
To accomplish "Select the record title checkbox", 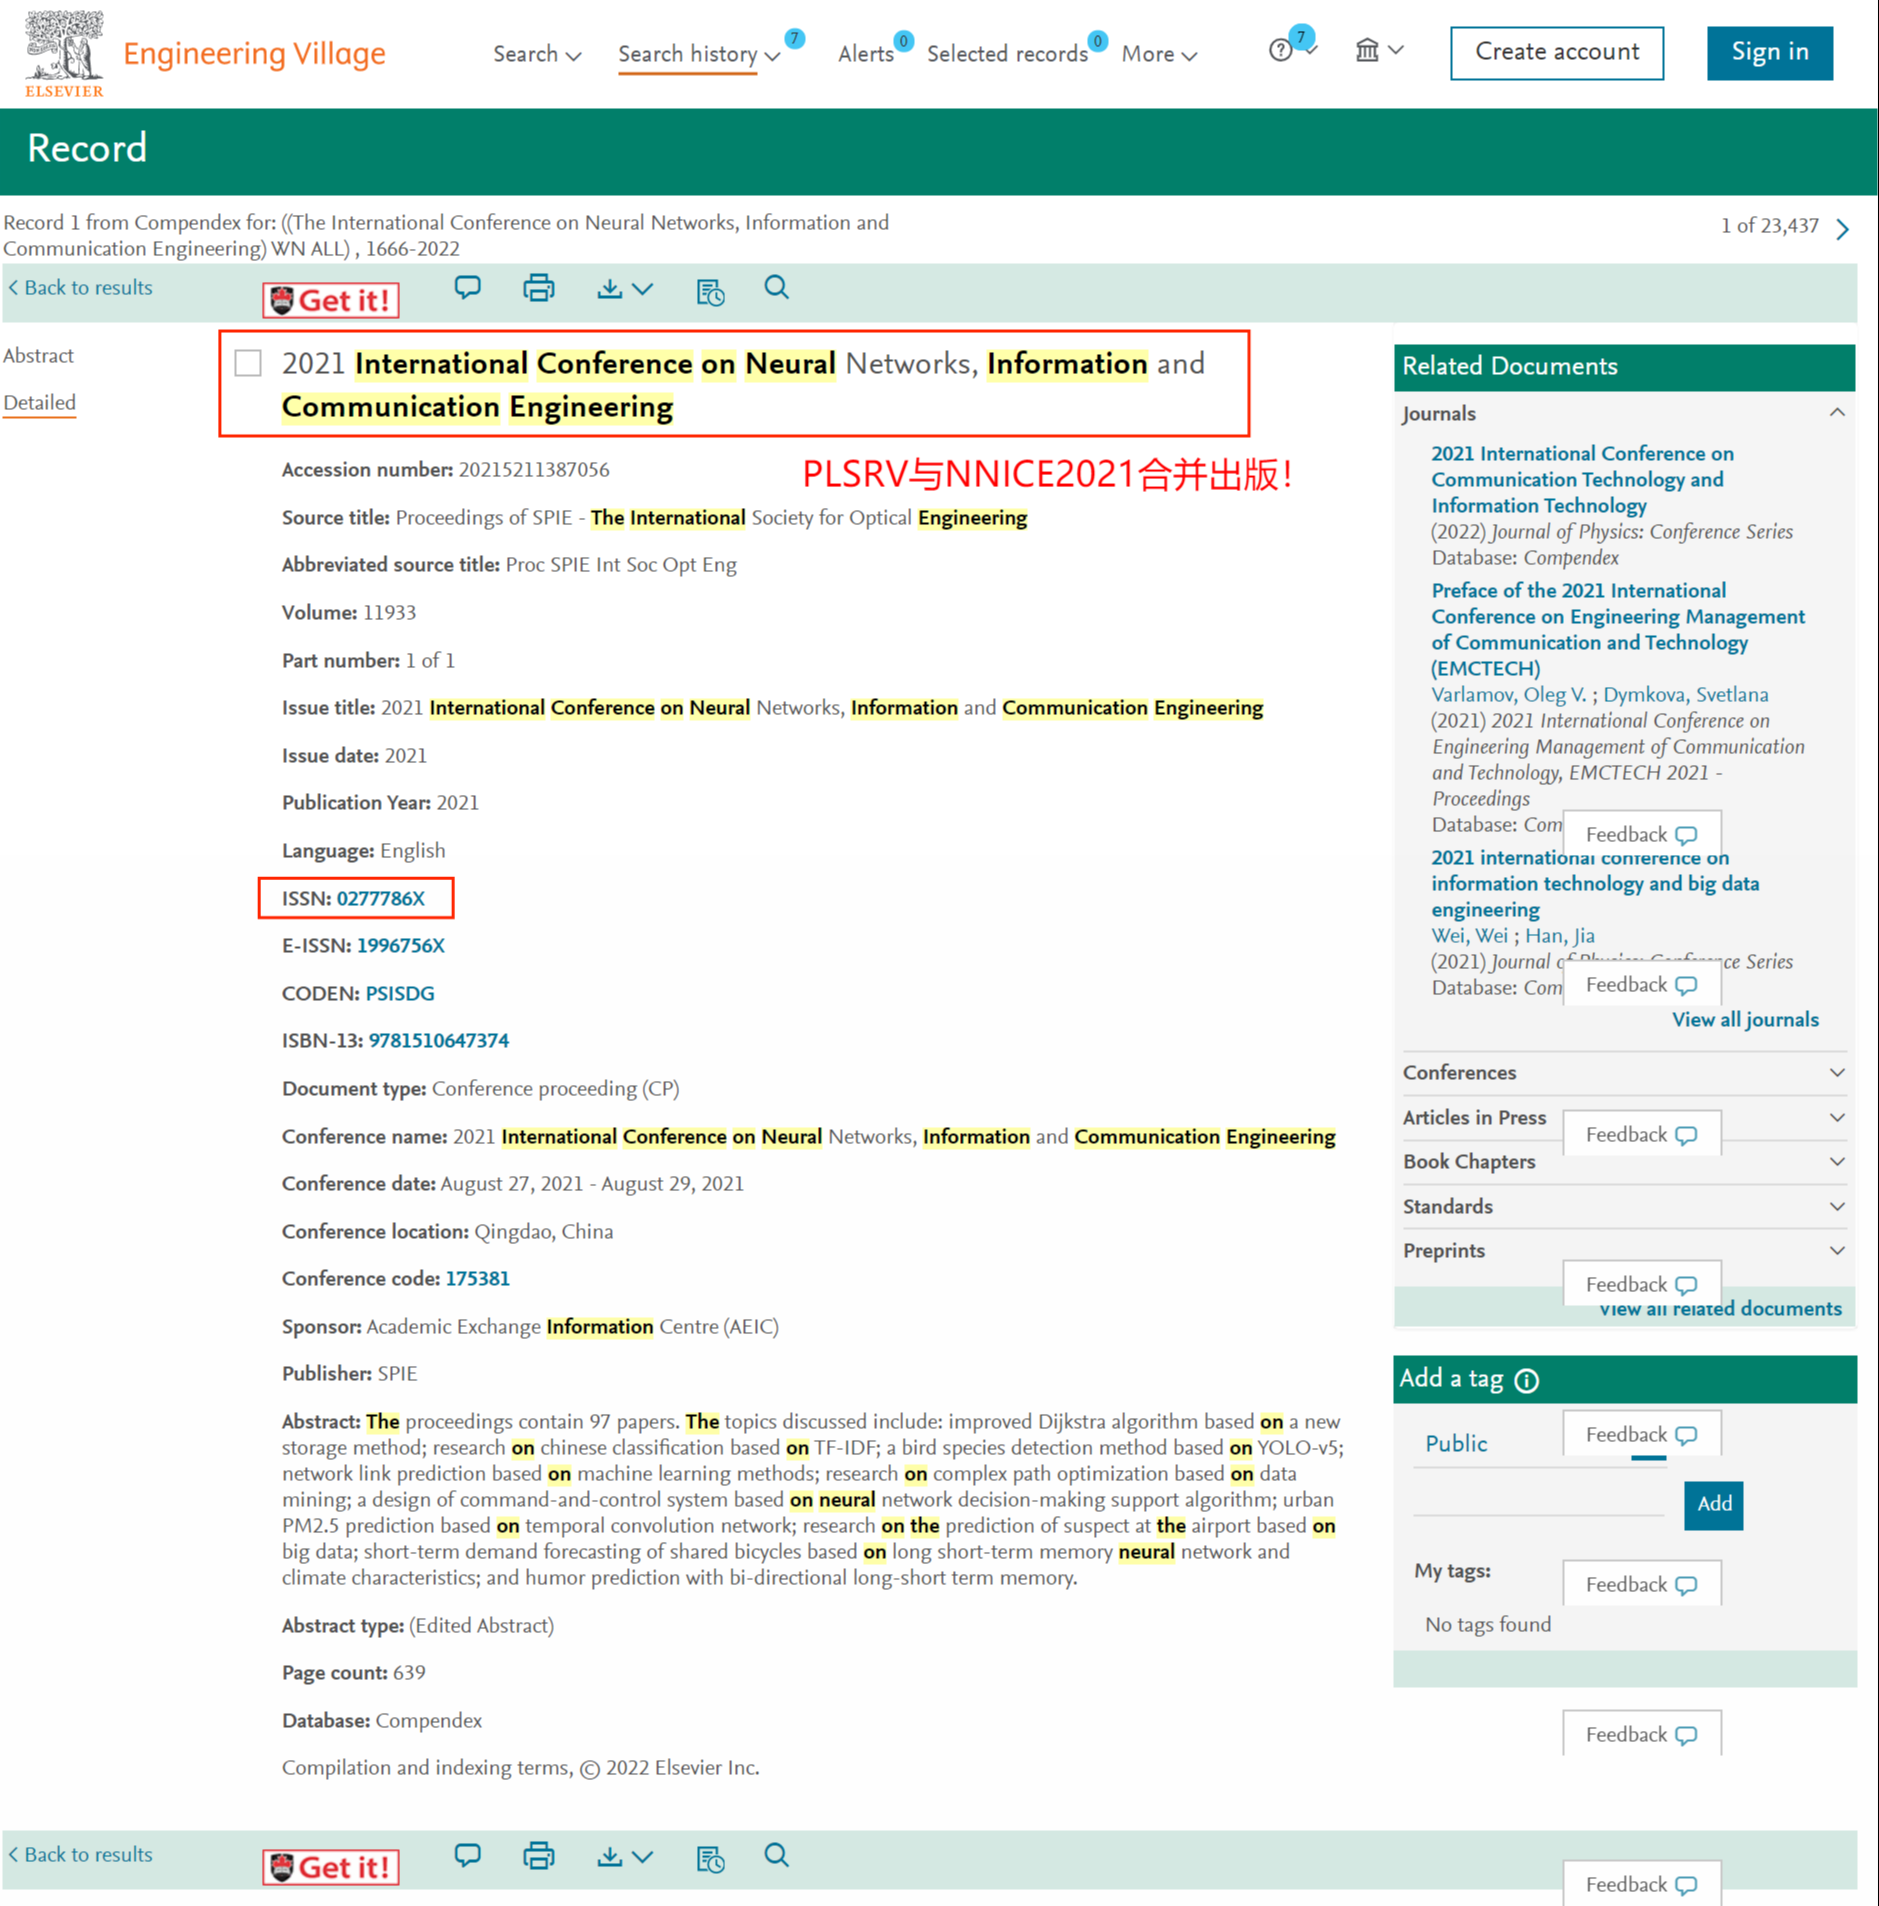I will click(248, 363).
